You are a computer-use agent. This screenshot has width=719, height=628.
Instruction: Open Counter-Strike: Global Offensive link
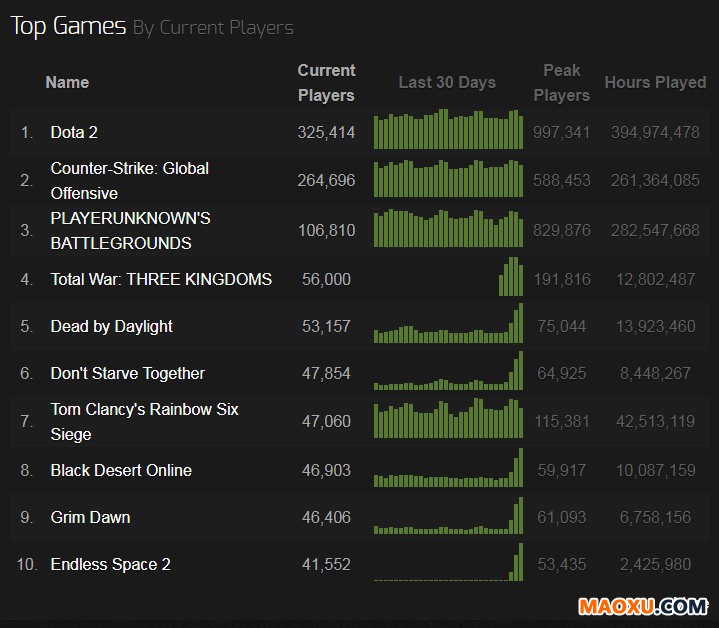[129, 181]
